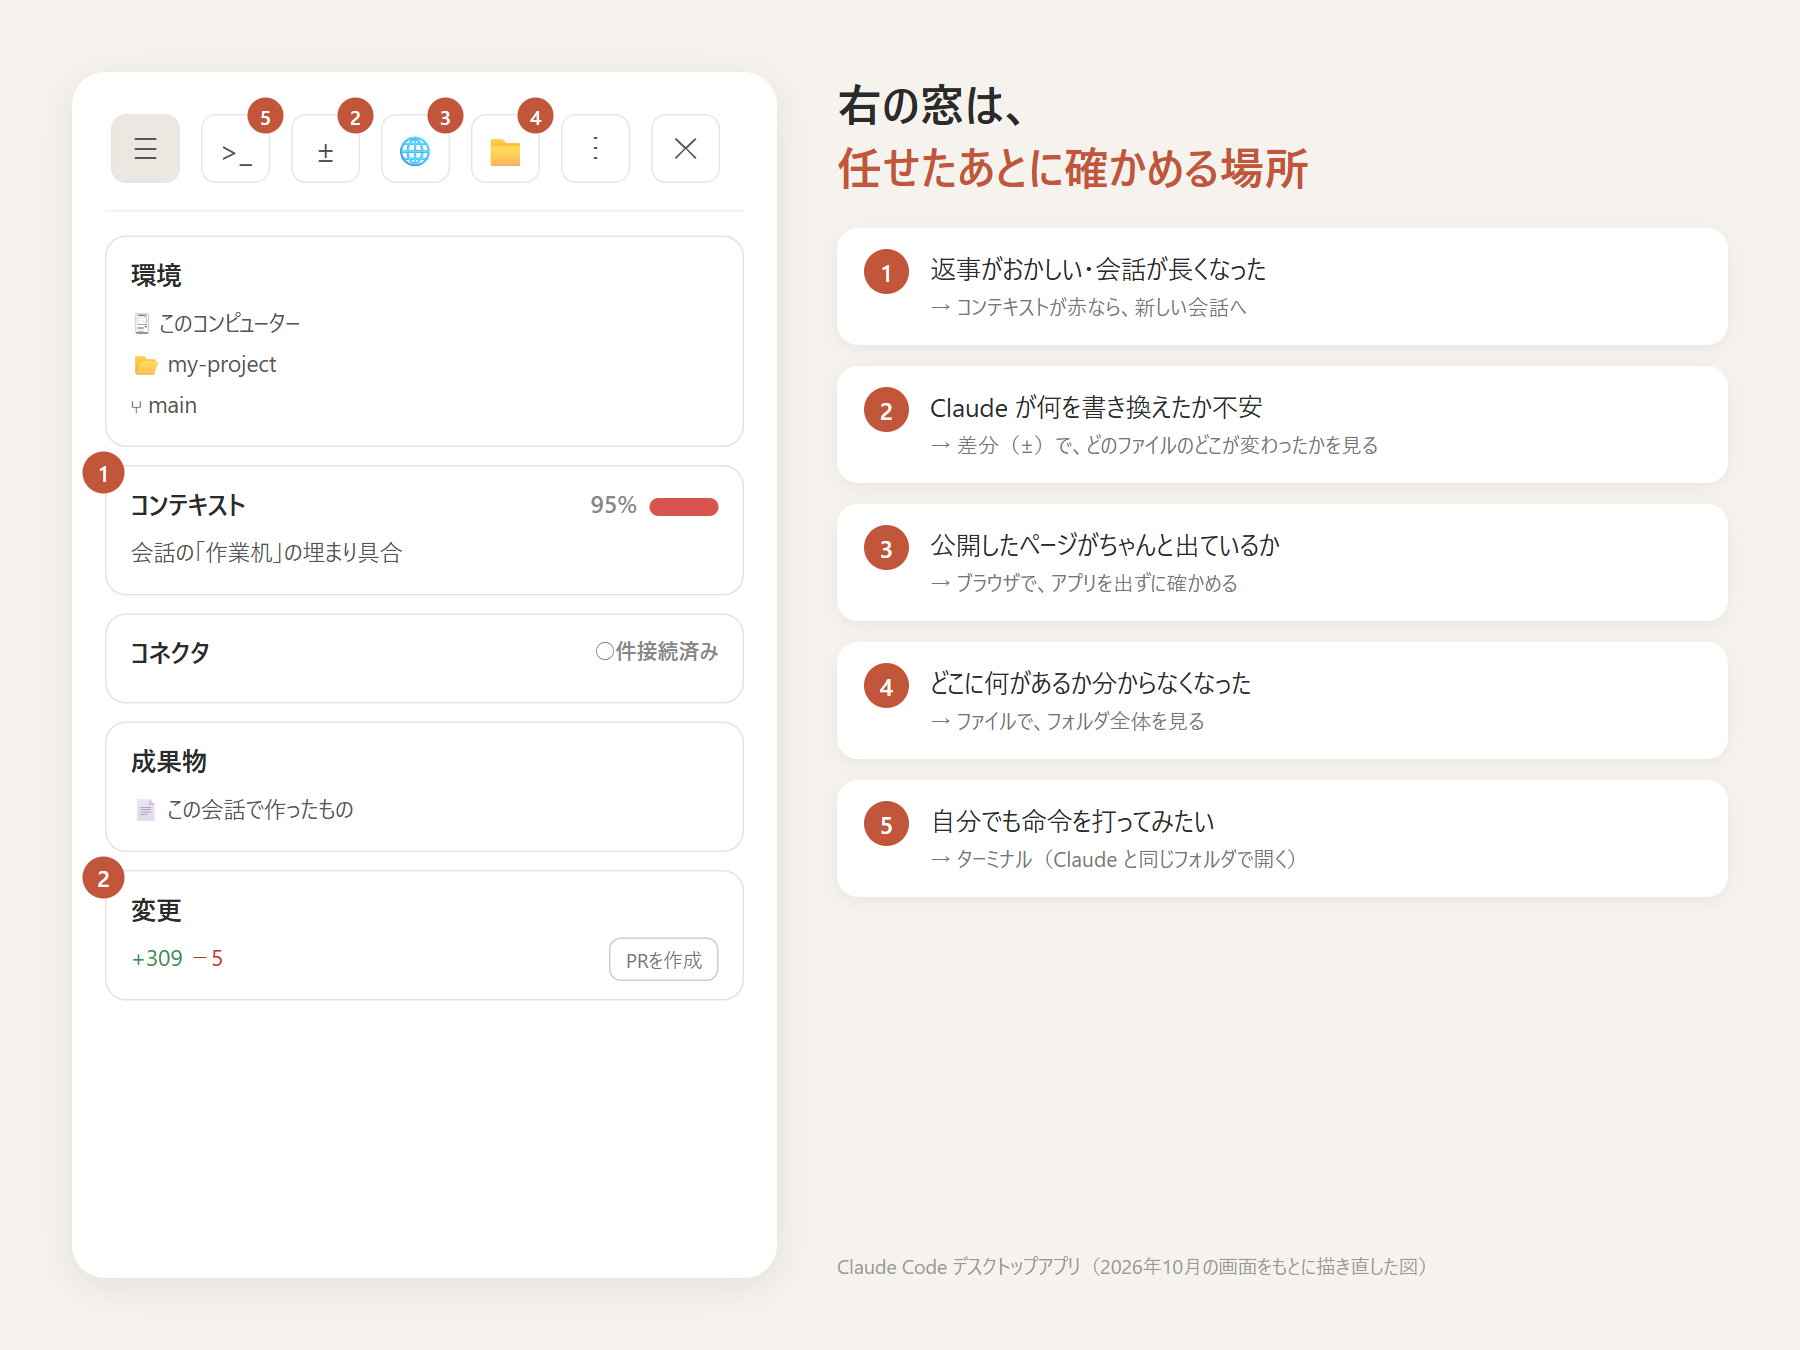Image resolution: width=1800 pixels, height=1350 pixels.
Task: Click このコンピューター environment row
Action: coord(217,323)
